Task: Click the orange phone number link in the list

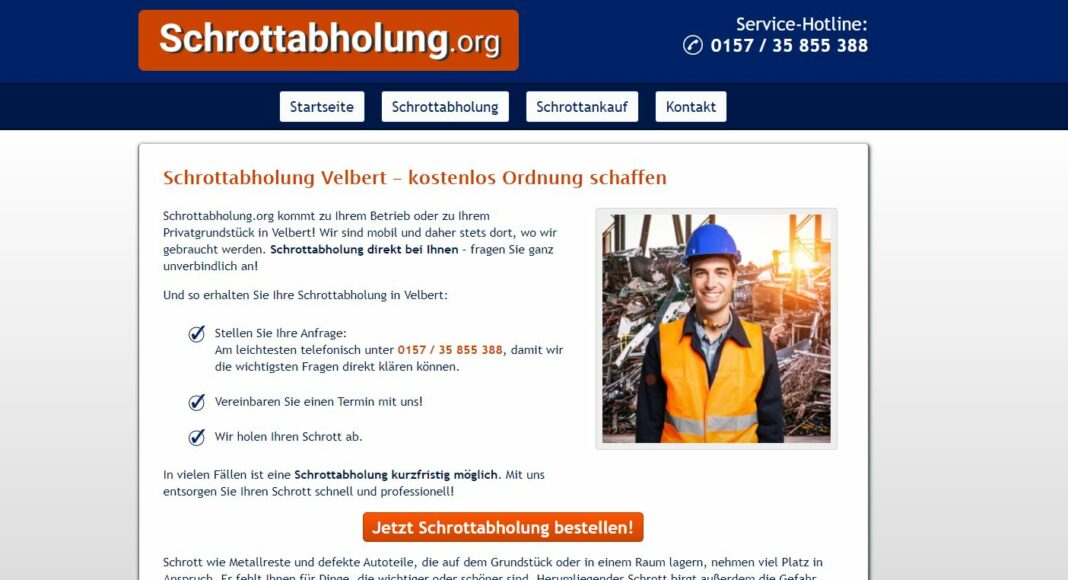Action: pos(450,350)
